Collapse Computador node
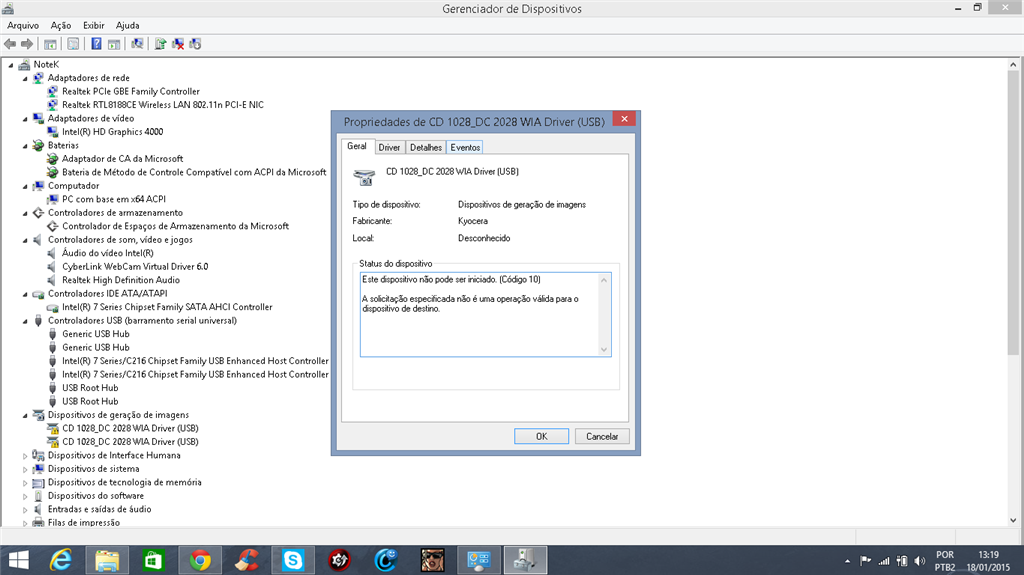The image size is (1024, 575). 25,186
